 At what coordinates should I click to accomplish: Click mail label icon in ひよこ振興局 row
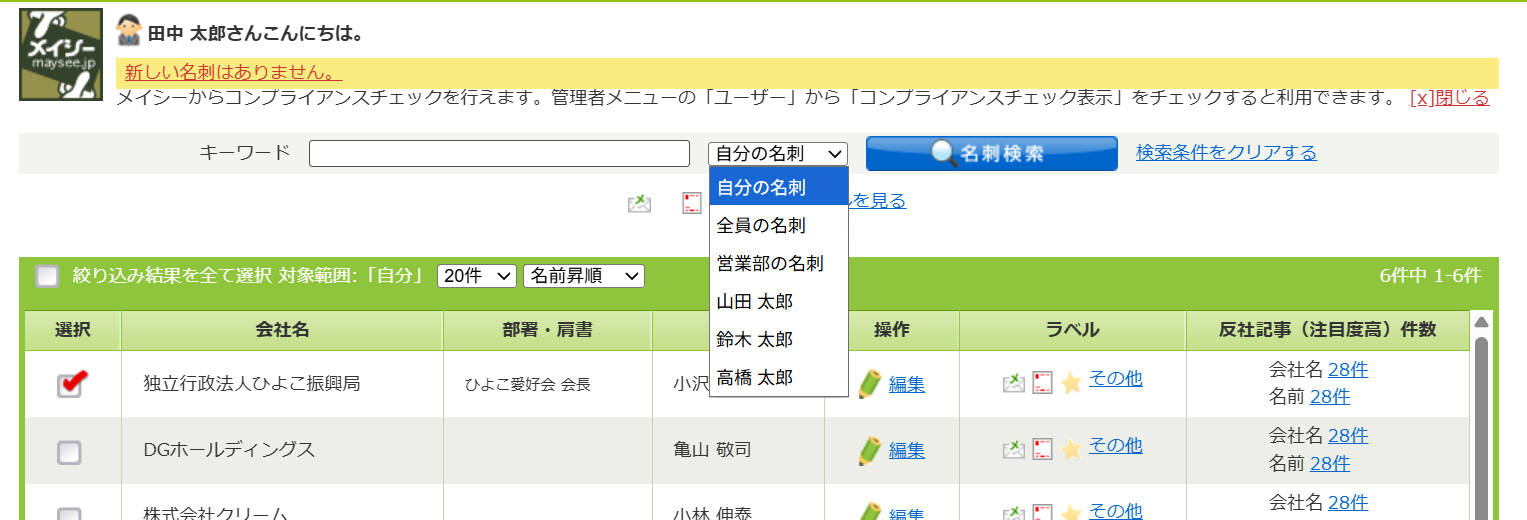[x=1014, y=383]
